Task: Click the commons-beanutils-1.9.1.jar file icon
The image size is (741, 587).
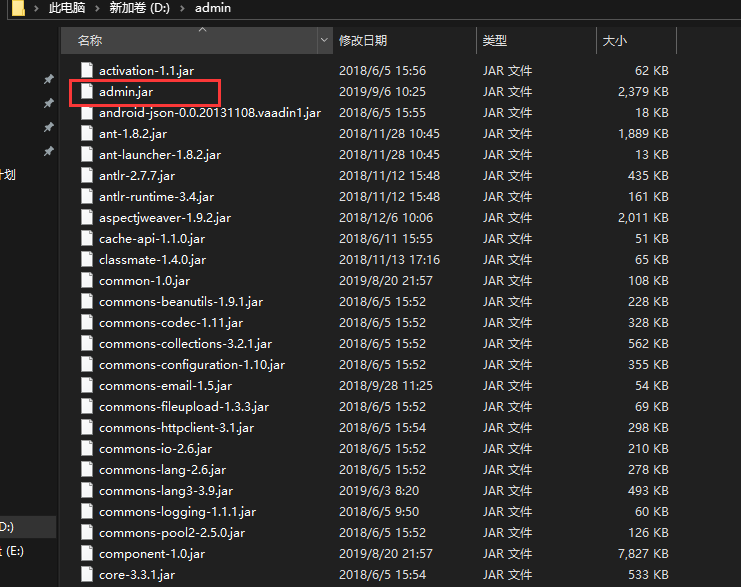Action: [x=87, y=301]
